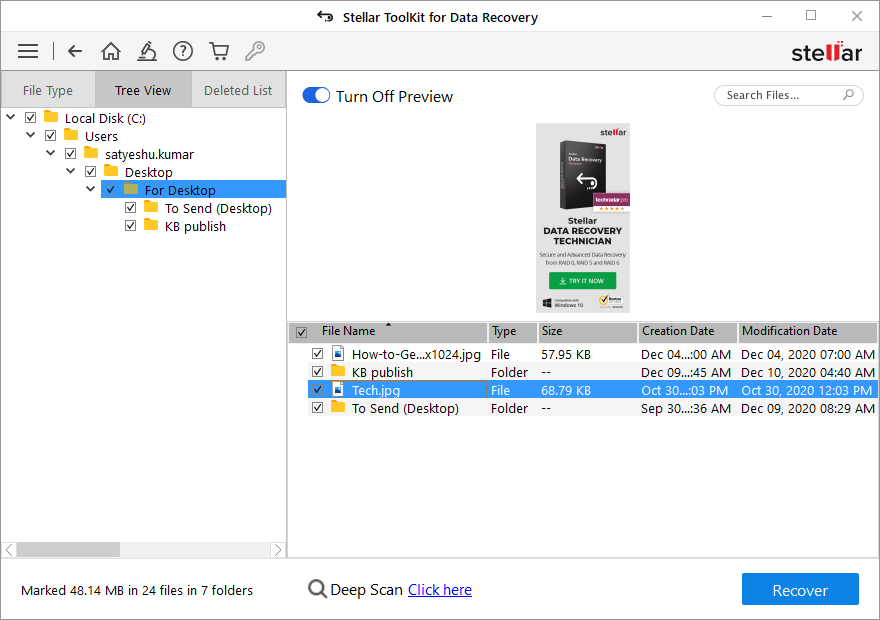Image resolution: width=880 pixels, height=620 pixels.
Task: Switch to the Deleted List tab
Action: point(238,90)
